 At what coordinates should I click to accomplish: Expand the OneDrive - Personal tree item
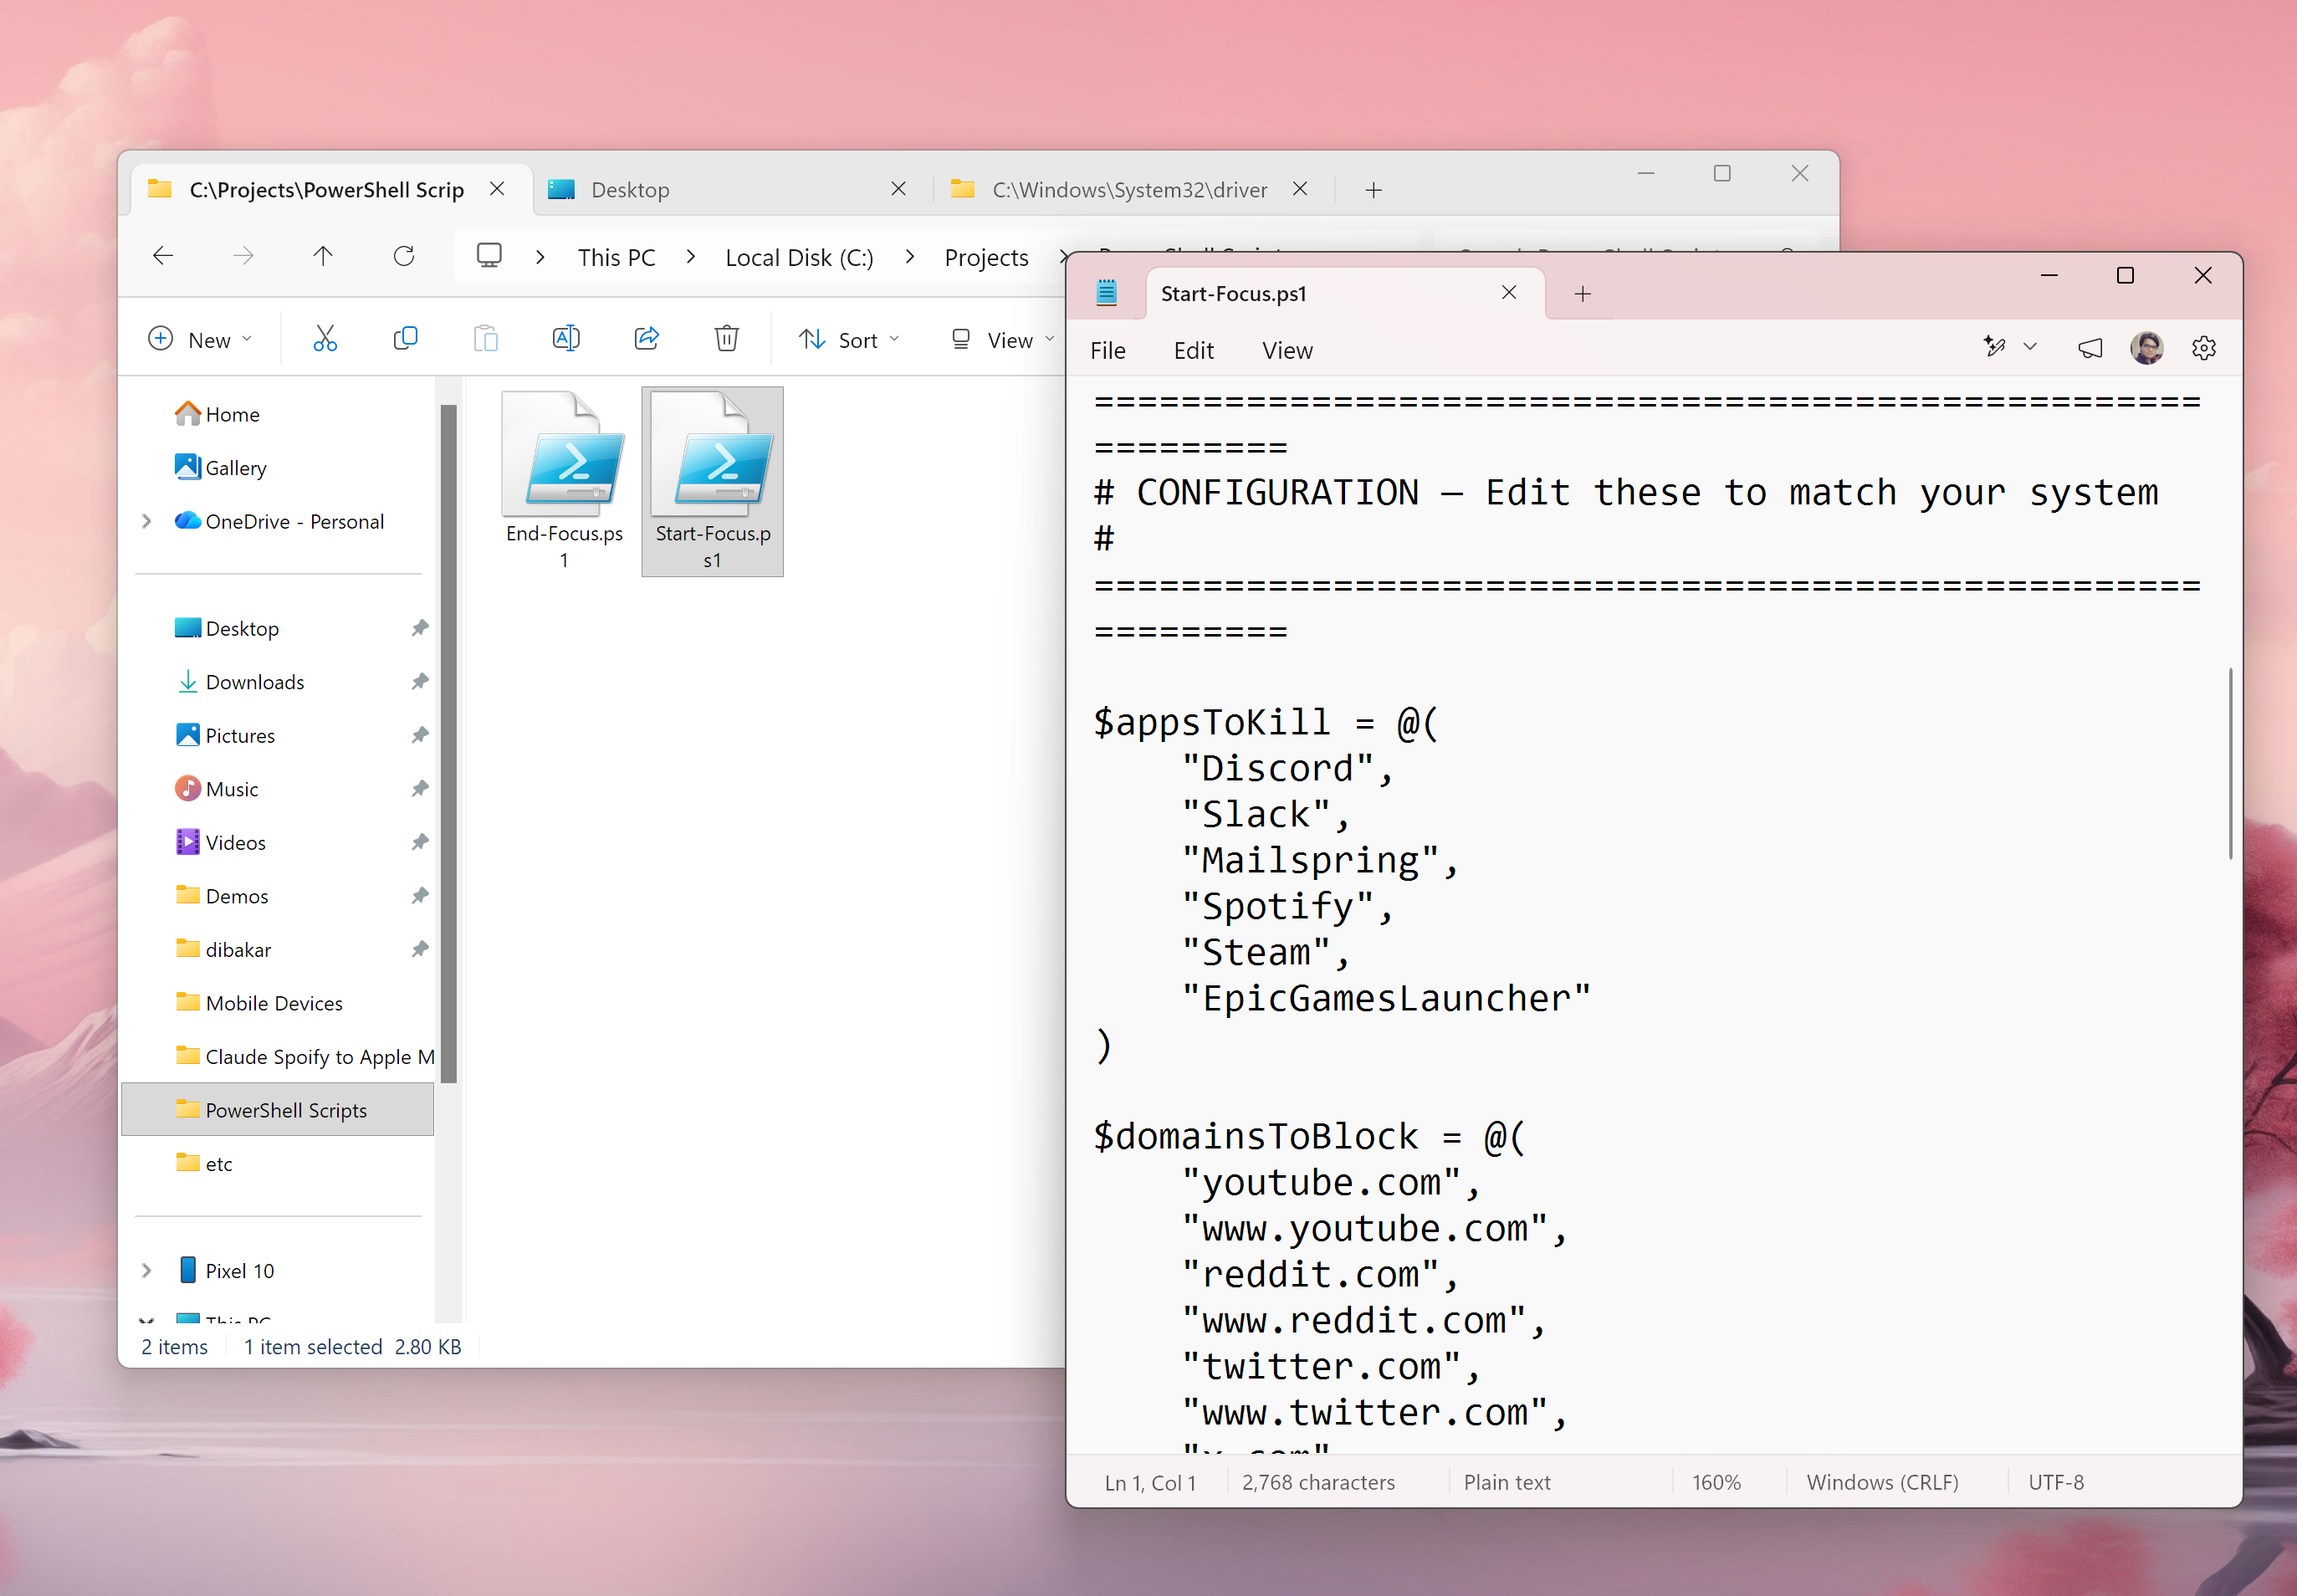click(x=147, y=521)
